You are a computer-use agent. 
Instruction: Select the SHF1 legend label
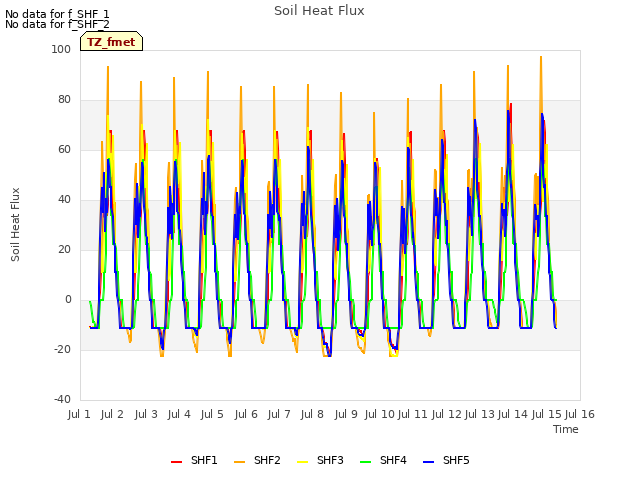204,460
